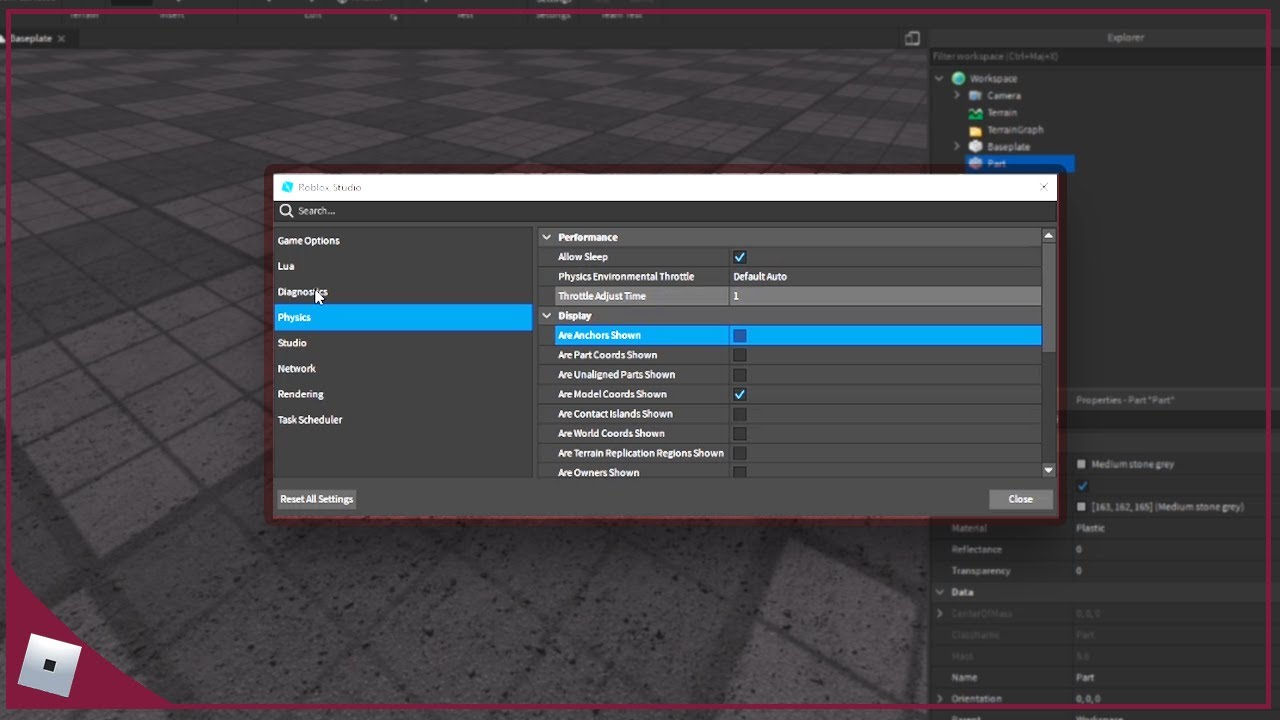Select the TerrainGraph folder icon
Image resolution: width=1280 pixels, height=720 pixels.
(976, 130)
